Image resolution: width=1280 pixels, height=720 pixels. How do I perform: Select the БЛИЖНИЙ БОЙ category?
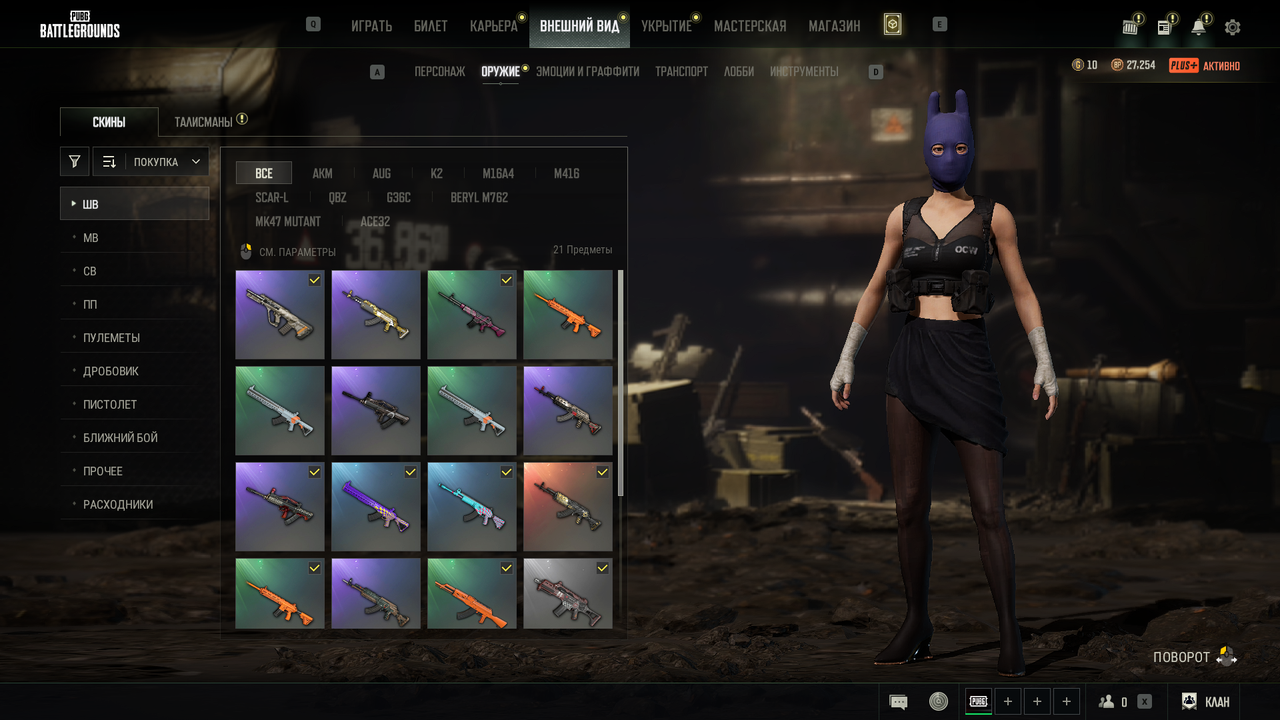pos(134,438)
